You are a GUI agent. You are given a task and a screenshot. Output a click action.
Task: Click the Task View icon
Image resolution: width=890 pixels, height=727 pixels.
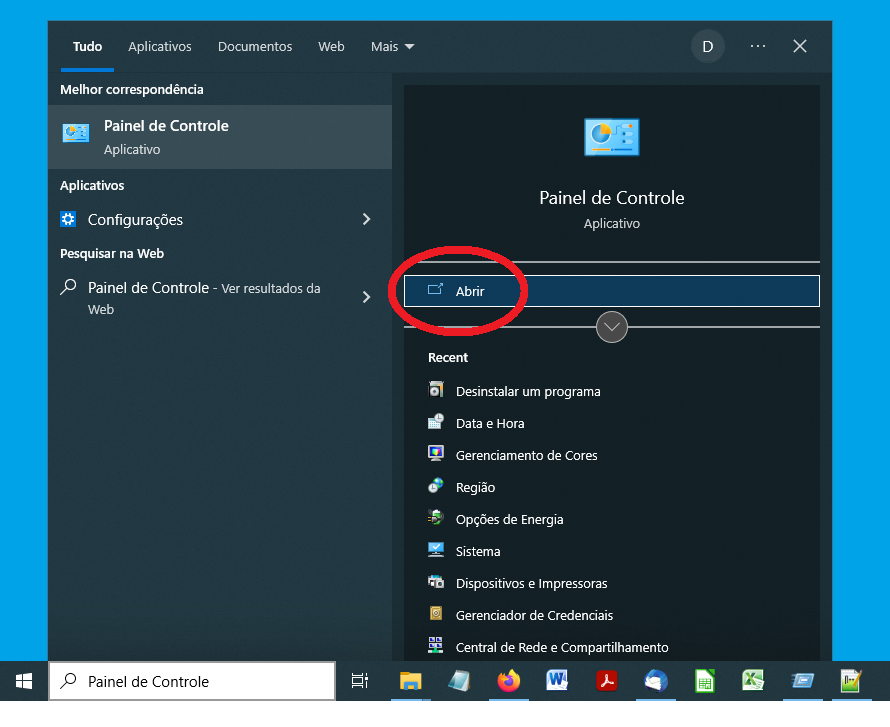360,682
